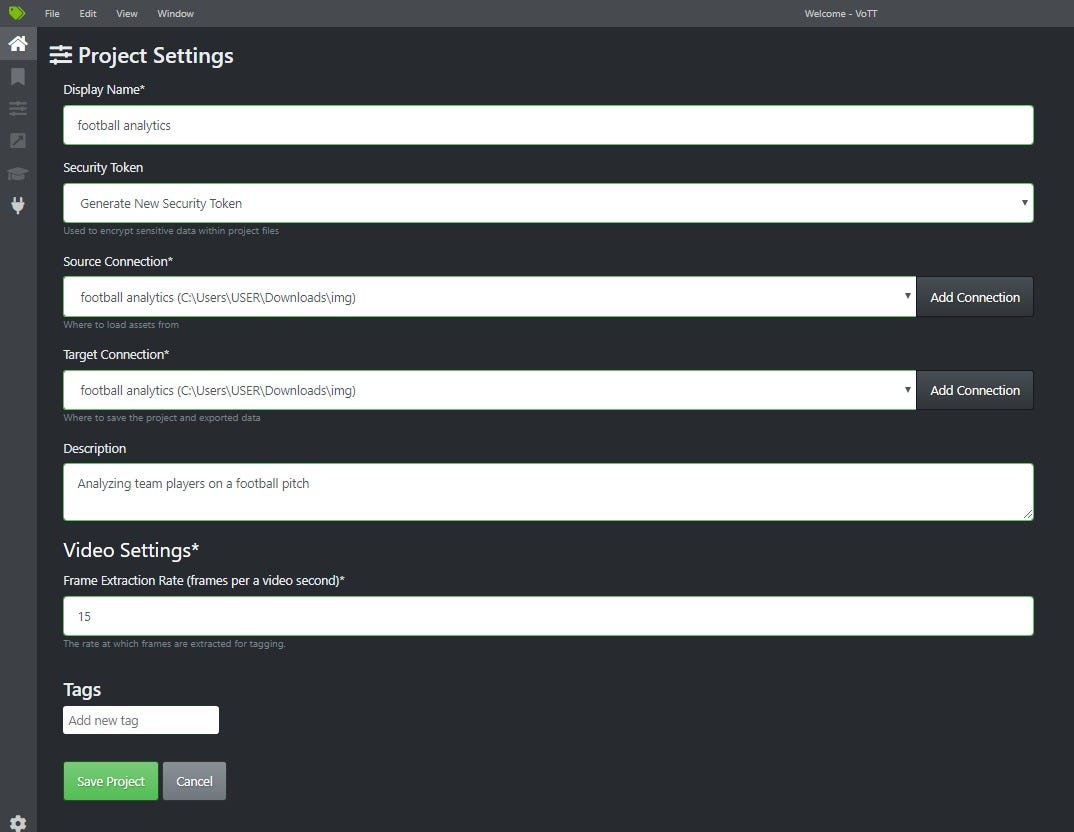The image size is (1074, 832).
Task: Expand the Source Connection dropdown
Action: point(490,296)
